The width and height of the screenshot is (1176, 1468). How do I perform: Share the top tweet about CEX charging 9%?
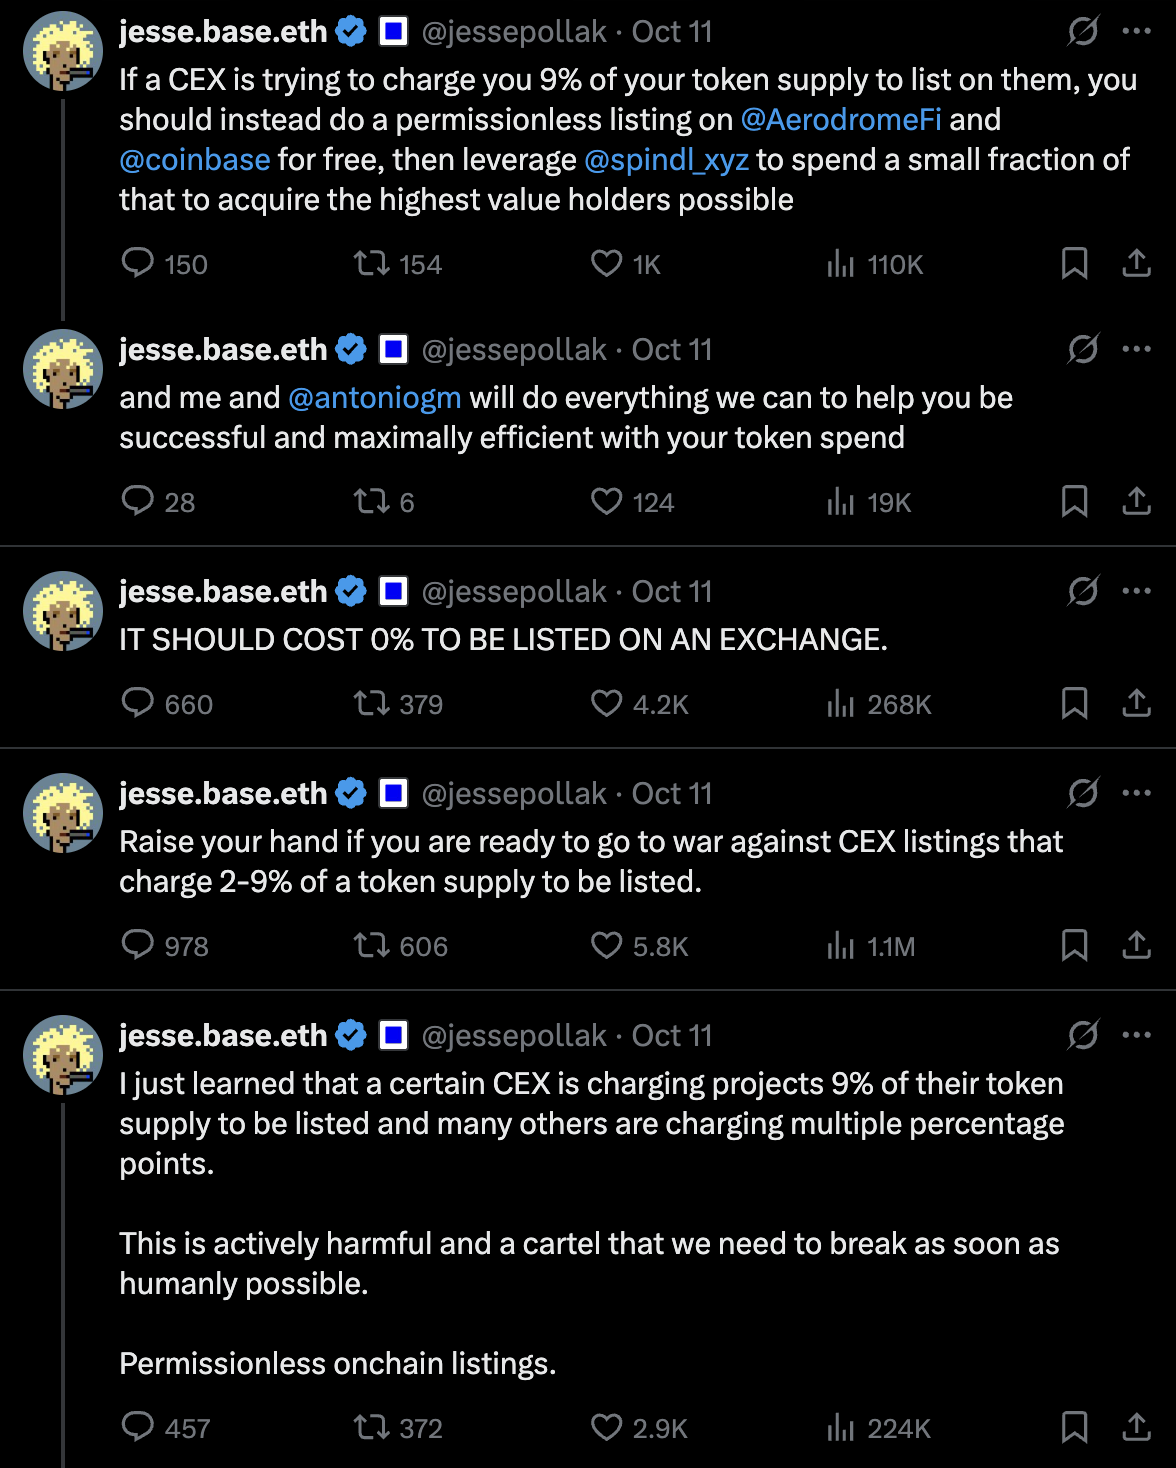(x=1137, y=264)
